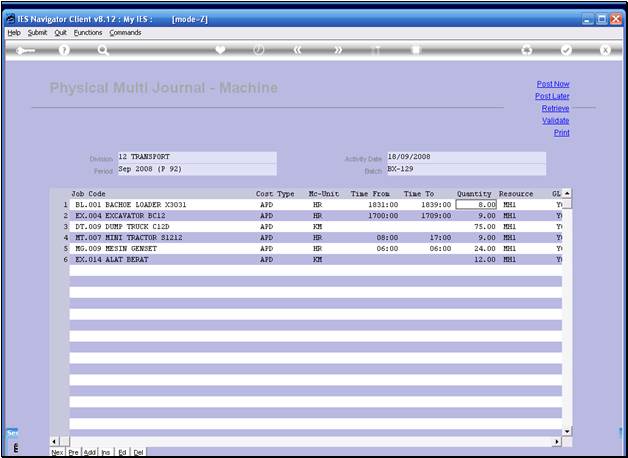Click the Ins button below grid
This screenshot has width=628, height=458.
[x=106, y=452]
